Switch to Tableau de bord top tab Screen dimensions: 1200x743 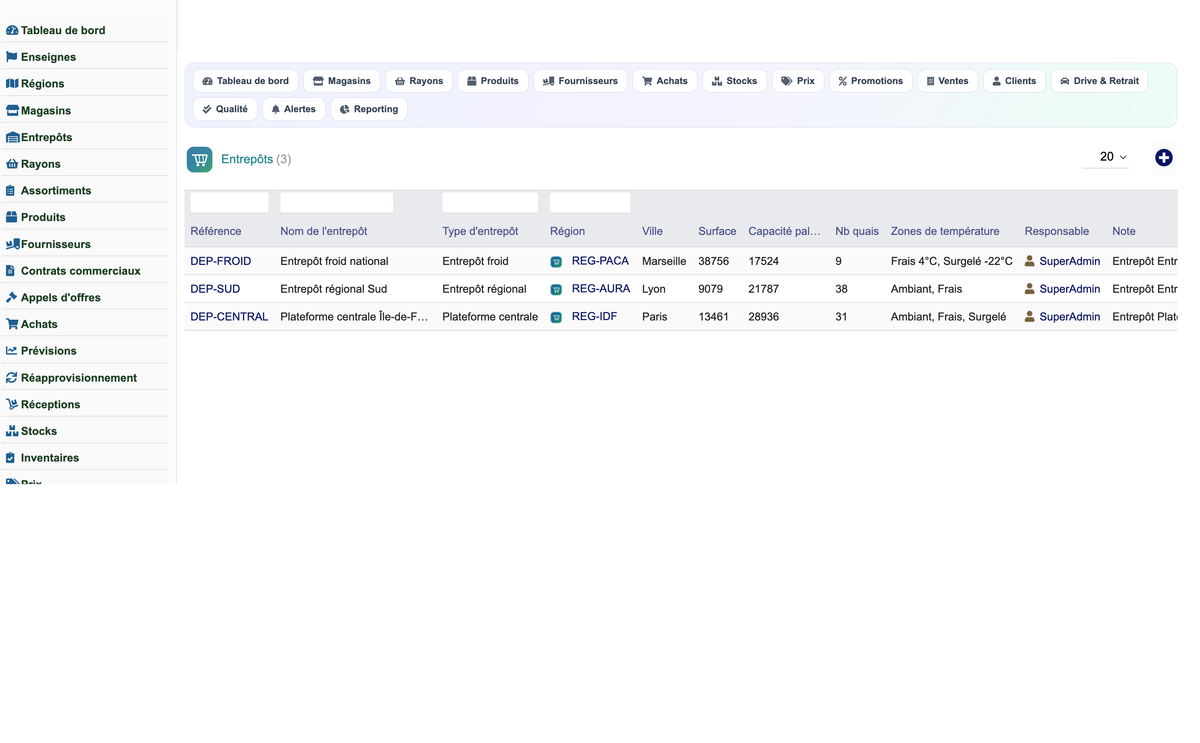(x=246, y=81)
